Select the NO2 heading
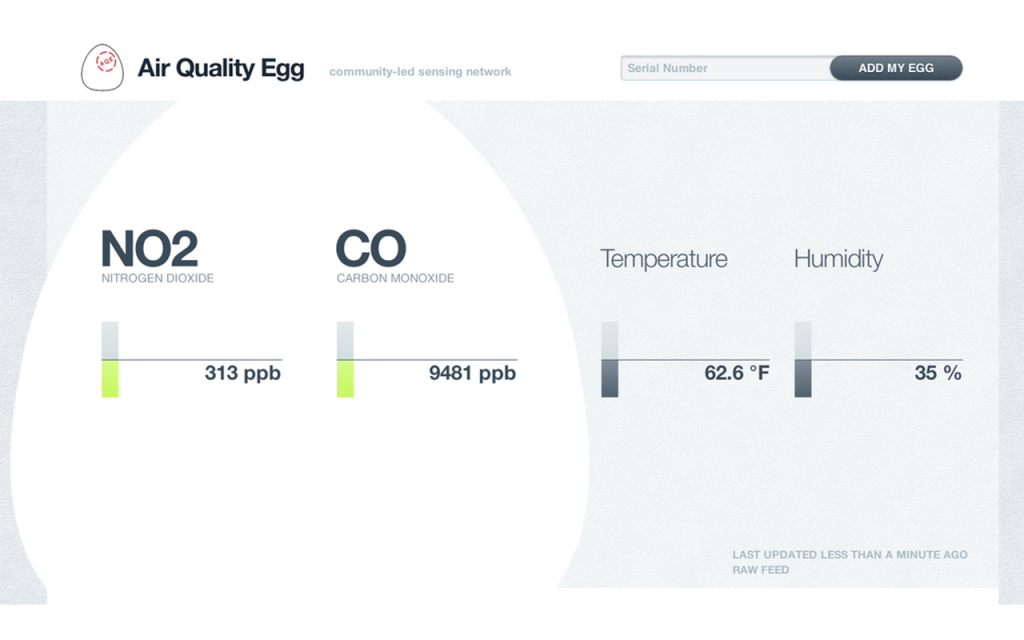The width and height of the screenshot is (1024, 640). click(x=149, y=249)
